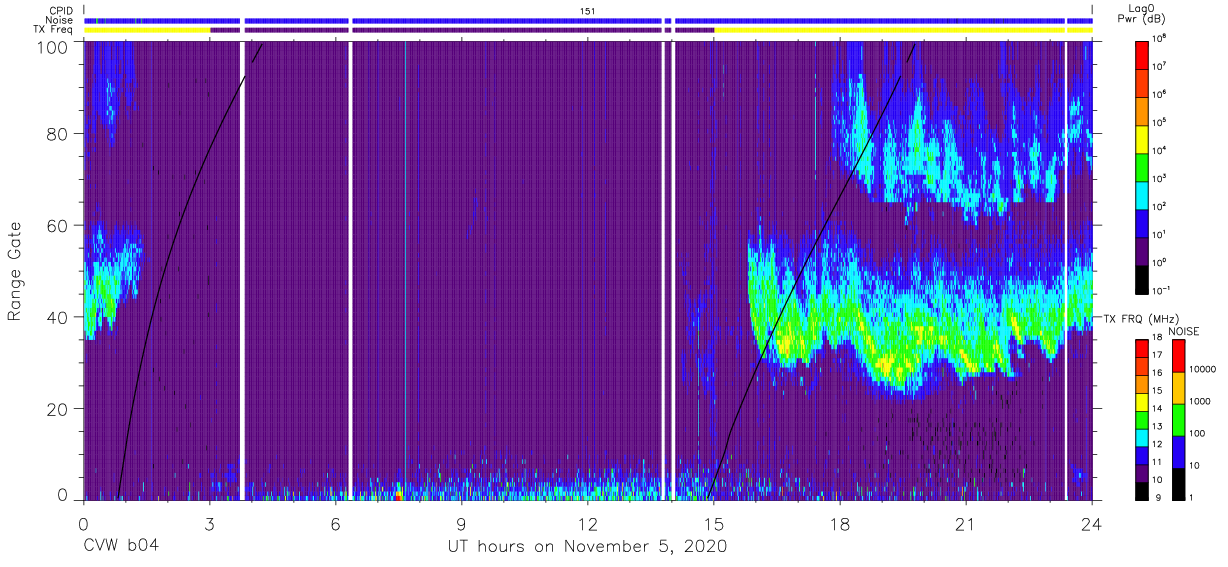Click the 100 tick label on Range Gate axis
Viewport: 1228px width, 567px height.
52,47
